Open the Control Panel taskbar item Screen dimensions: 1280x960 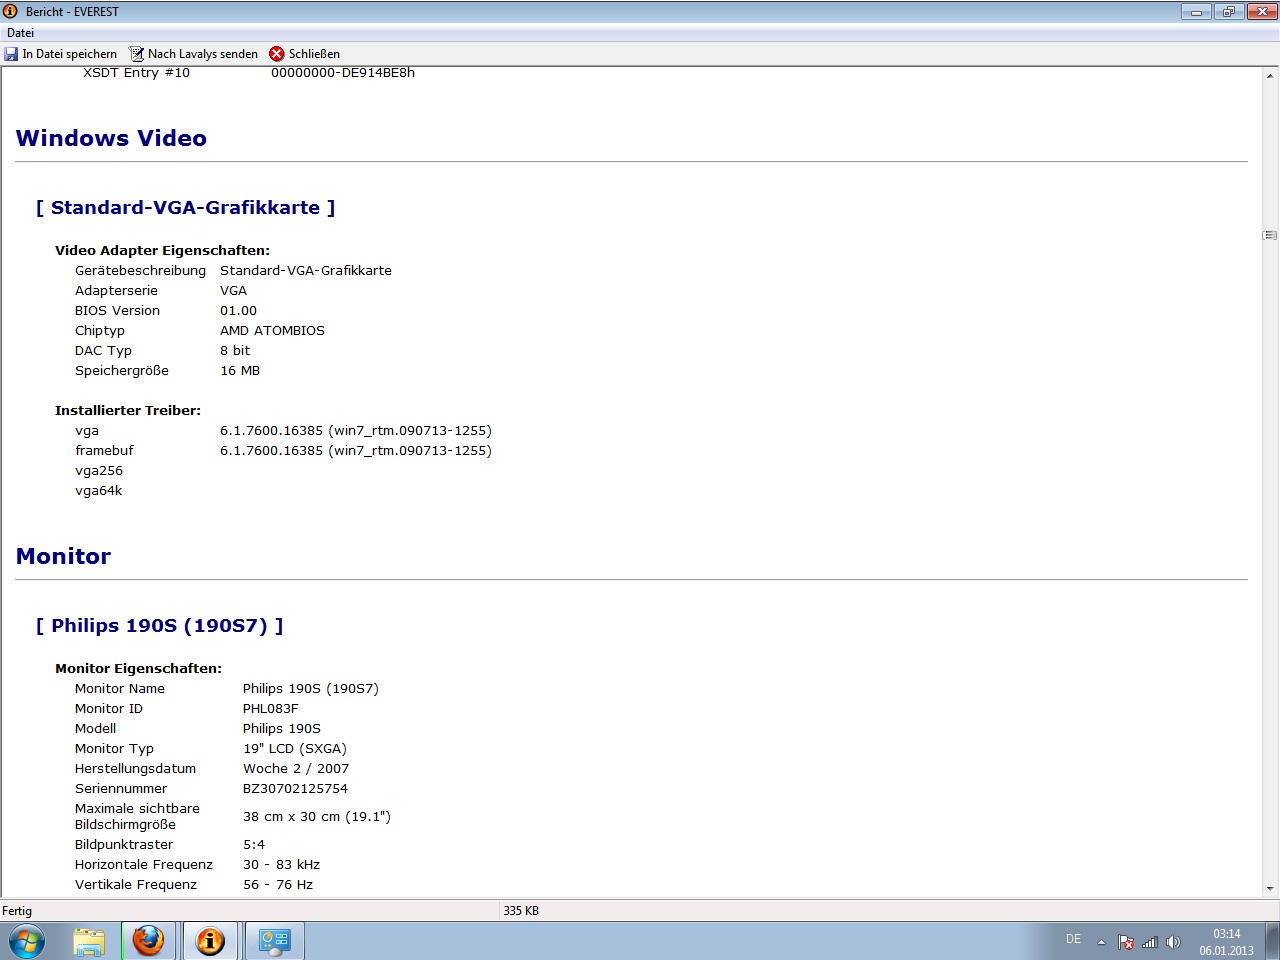pos(273,941)
